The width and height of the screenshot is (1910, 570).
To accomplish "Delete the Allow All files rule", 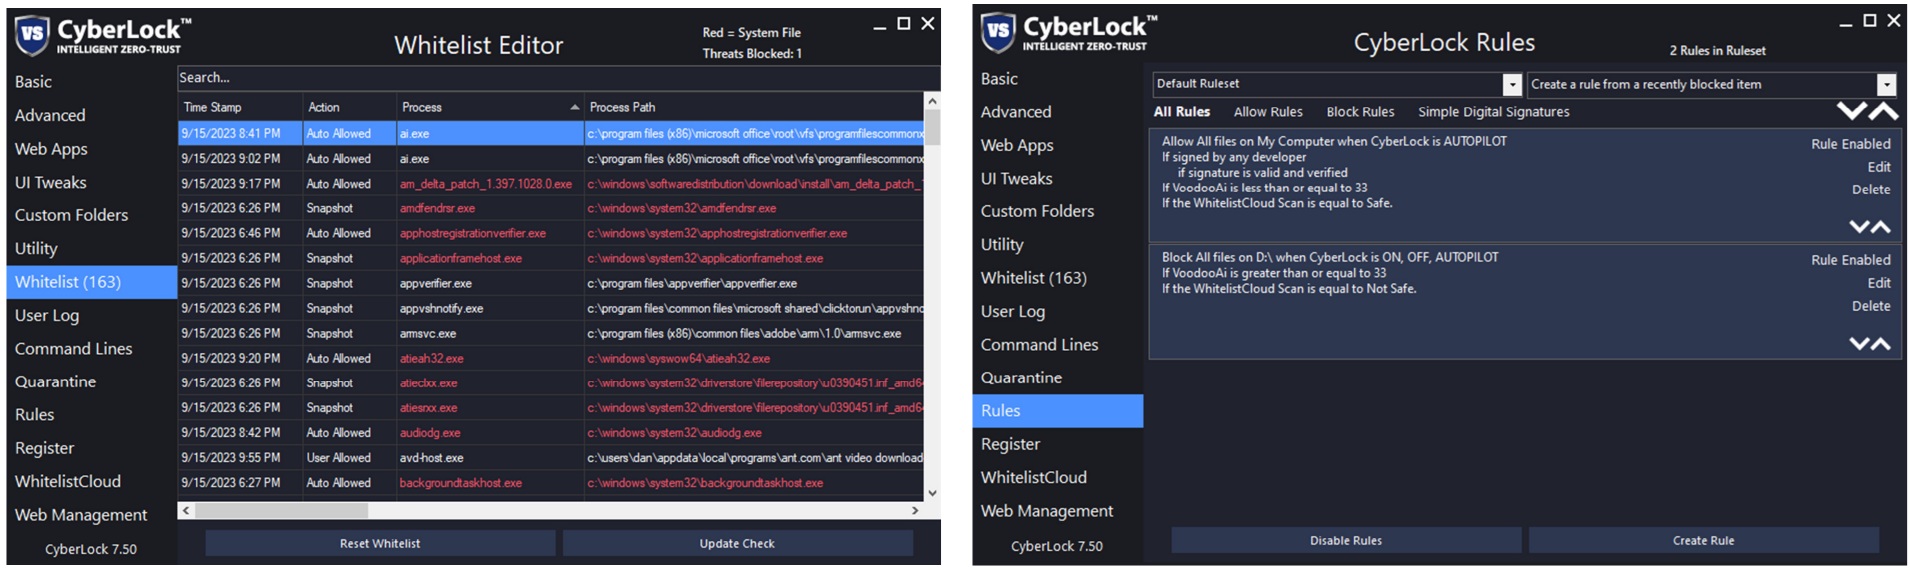I will [1870, 189].
